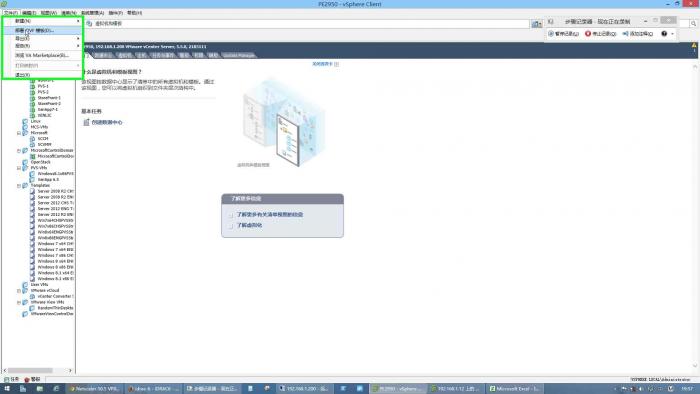
Task: Choose 浏览 VA Marketplace from the file menu
Action: 43,55
